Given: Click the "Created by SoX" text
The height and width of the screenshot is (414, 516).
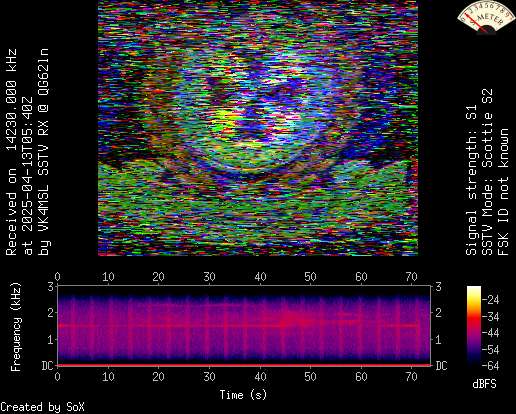Looking at the screenshot, I should (x=42, y=407).
